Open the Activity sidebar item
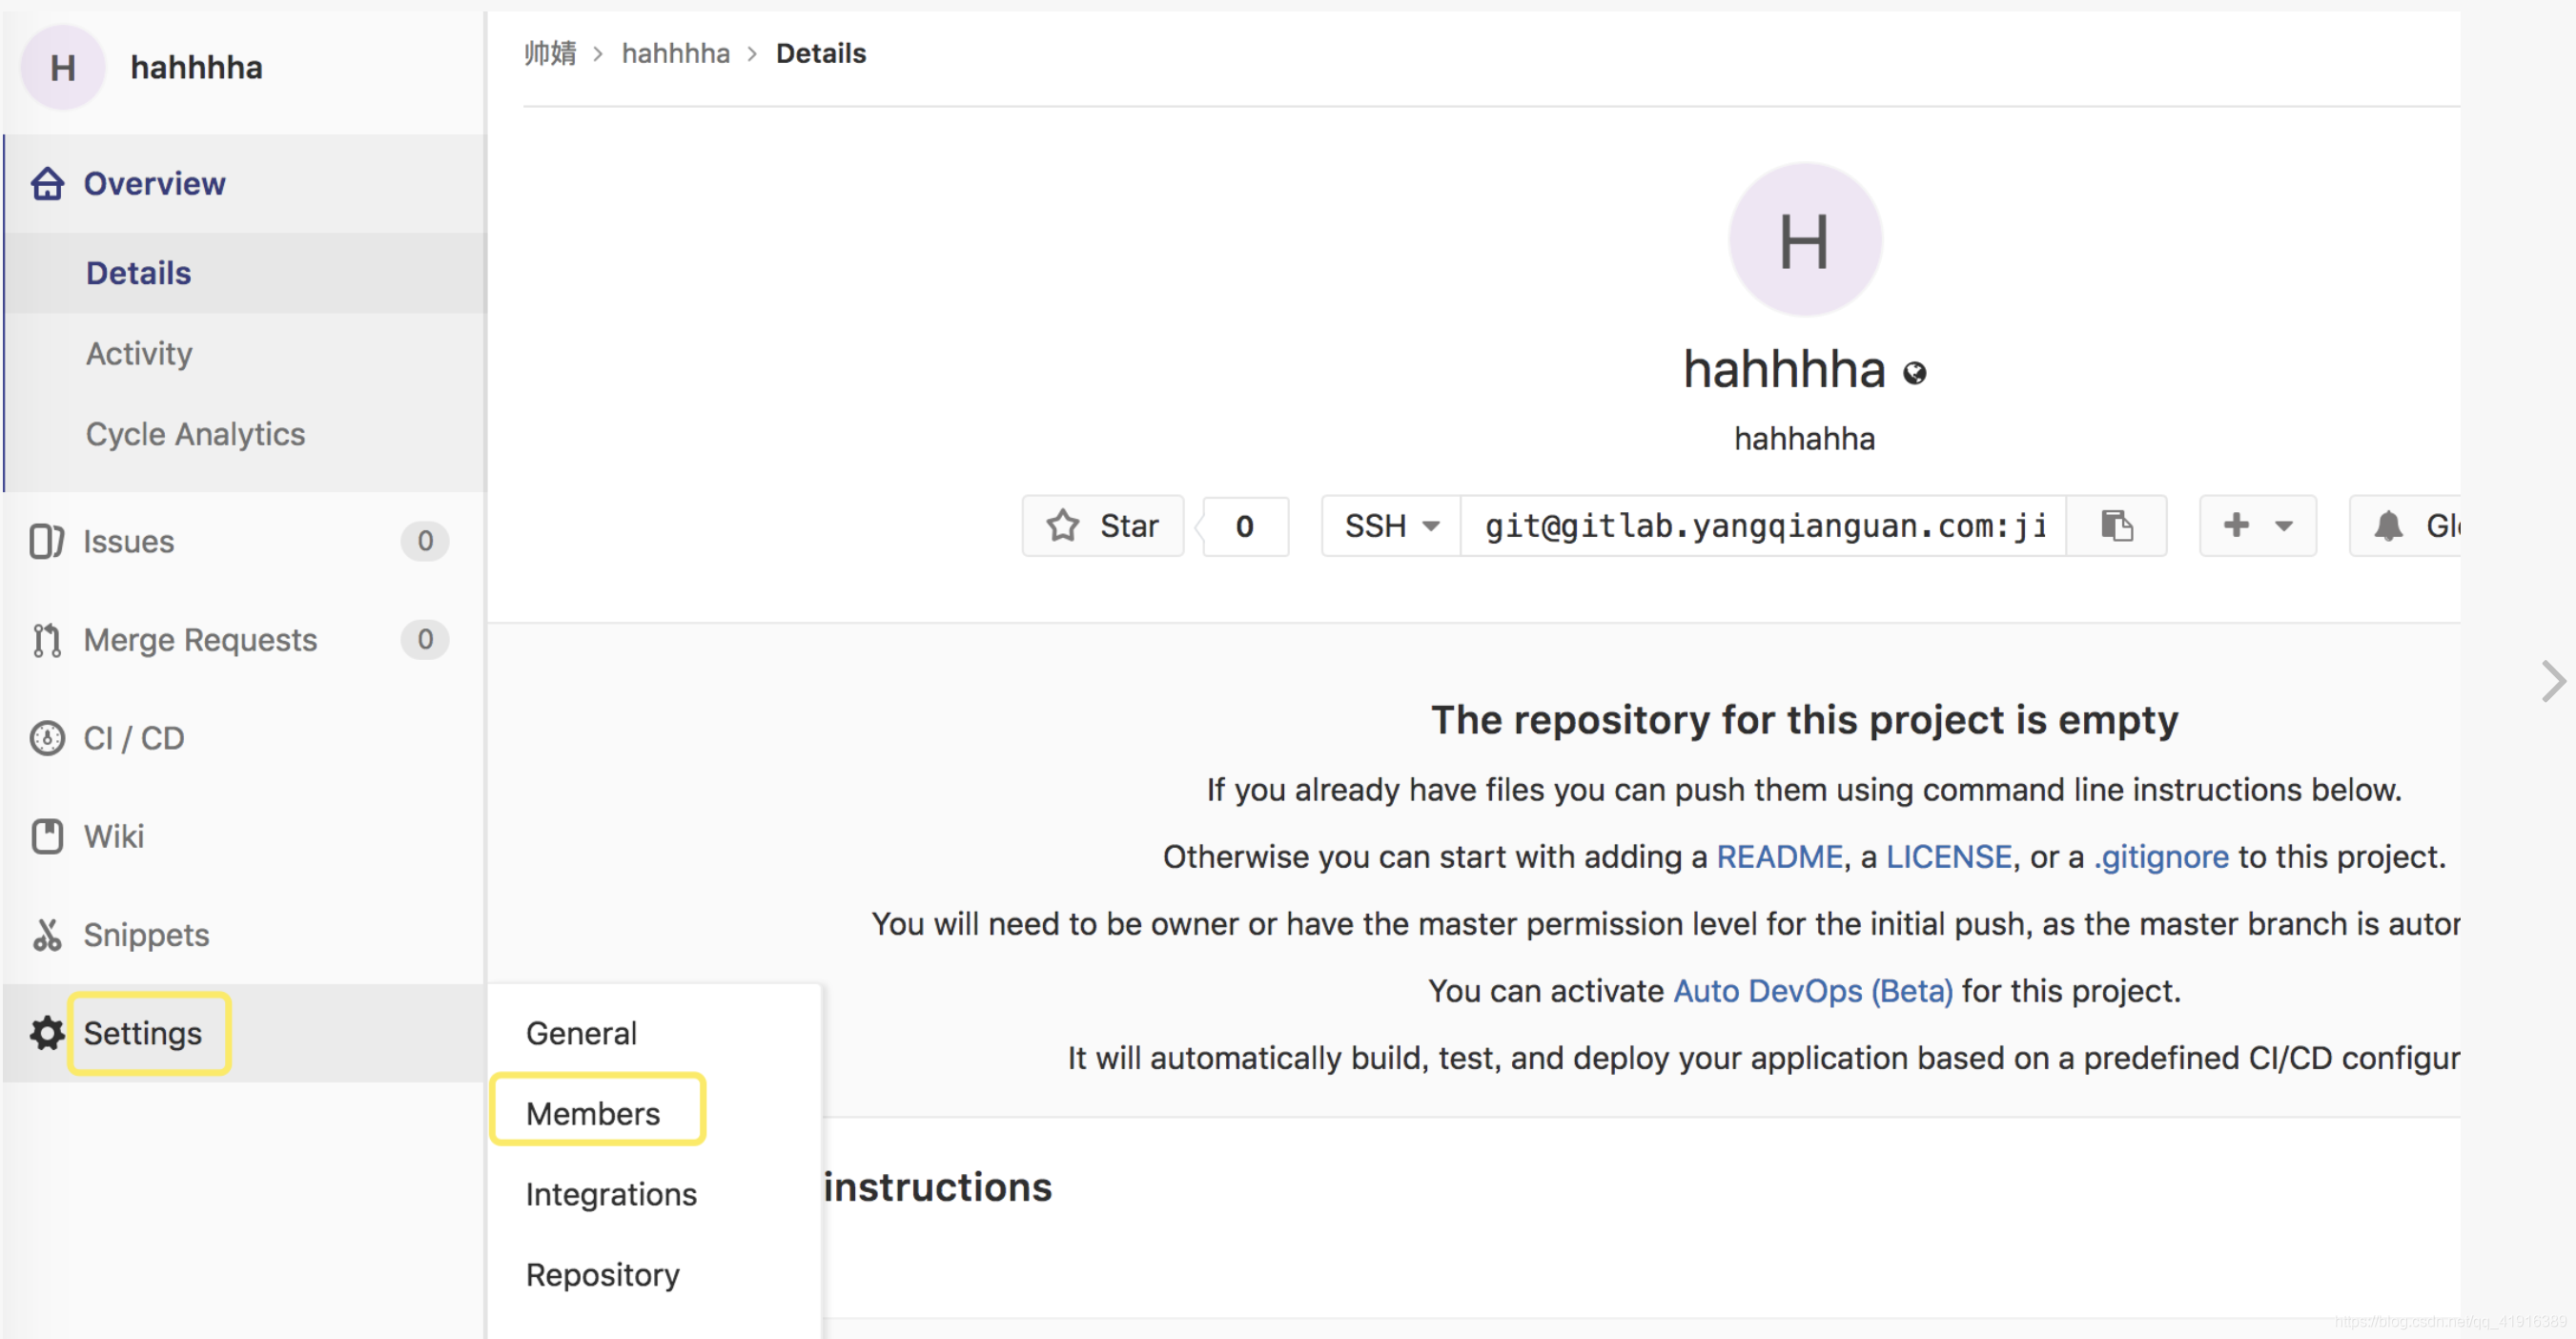Screen dimensions: 2576x1339 point(139,353)
